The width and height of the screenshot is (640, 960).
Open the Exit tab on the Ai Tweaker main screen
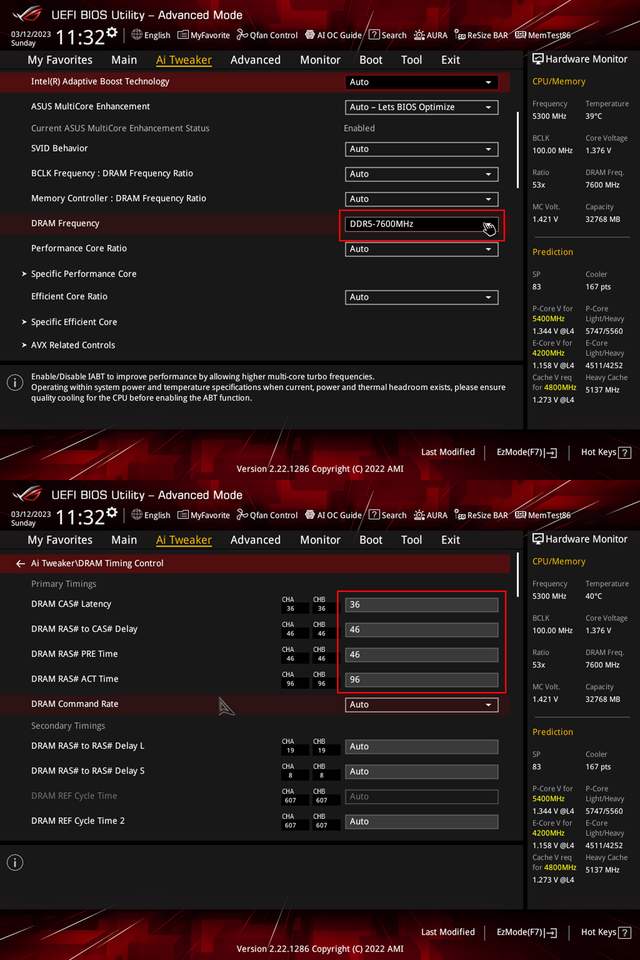(x=450, y=60)
